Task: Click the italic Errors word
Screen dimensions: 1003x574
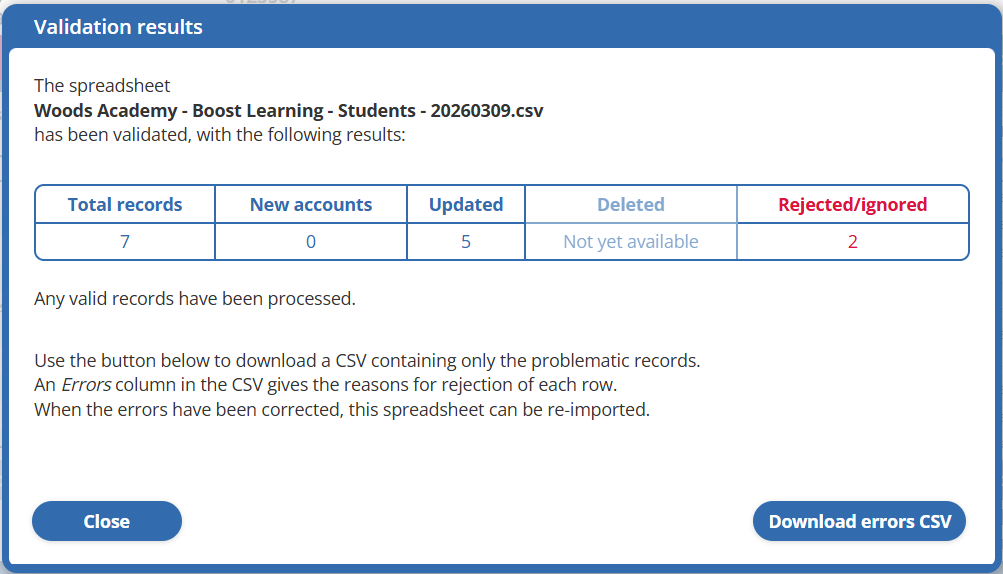Action: tap(86, 385)
